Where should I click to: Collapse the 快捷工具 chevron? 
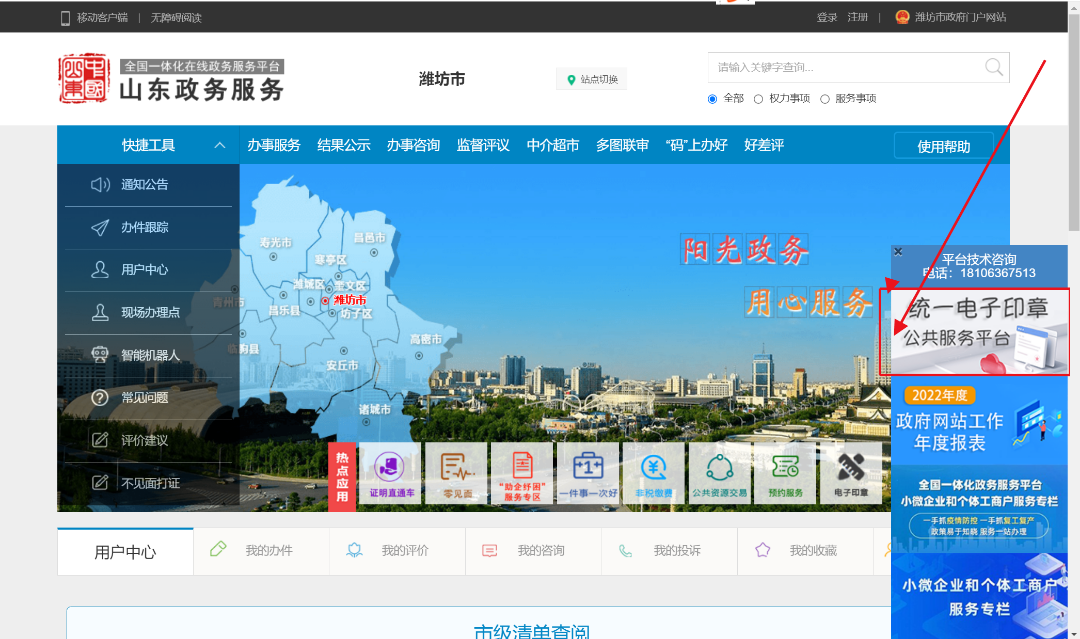(x=220, y=145)
